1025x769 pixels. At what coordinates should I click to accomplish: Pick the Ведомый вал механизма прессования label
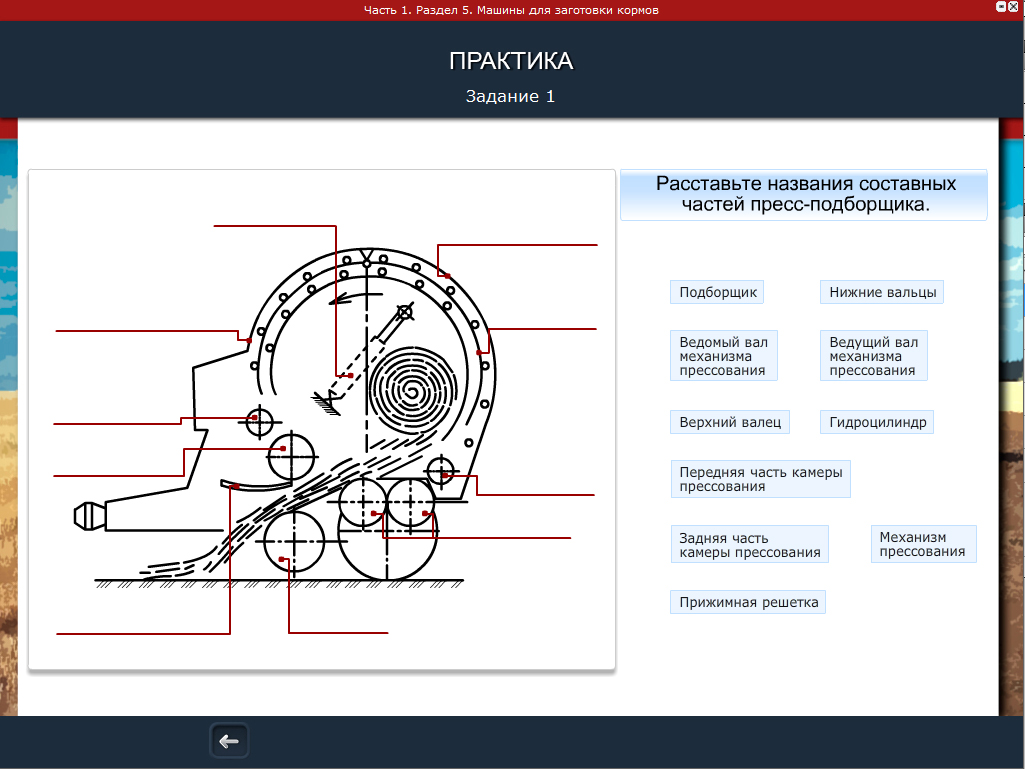click(x=723, y=356)
